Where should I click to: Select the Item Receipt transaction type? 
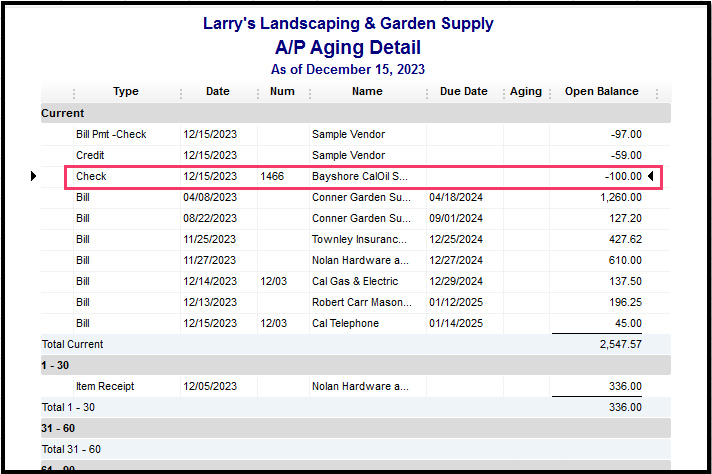tap(105, 386)
